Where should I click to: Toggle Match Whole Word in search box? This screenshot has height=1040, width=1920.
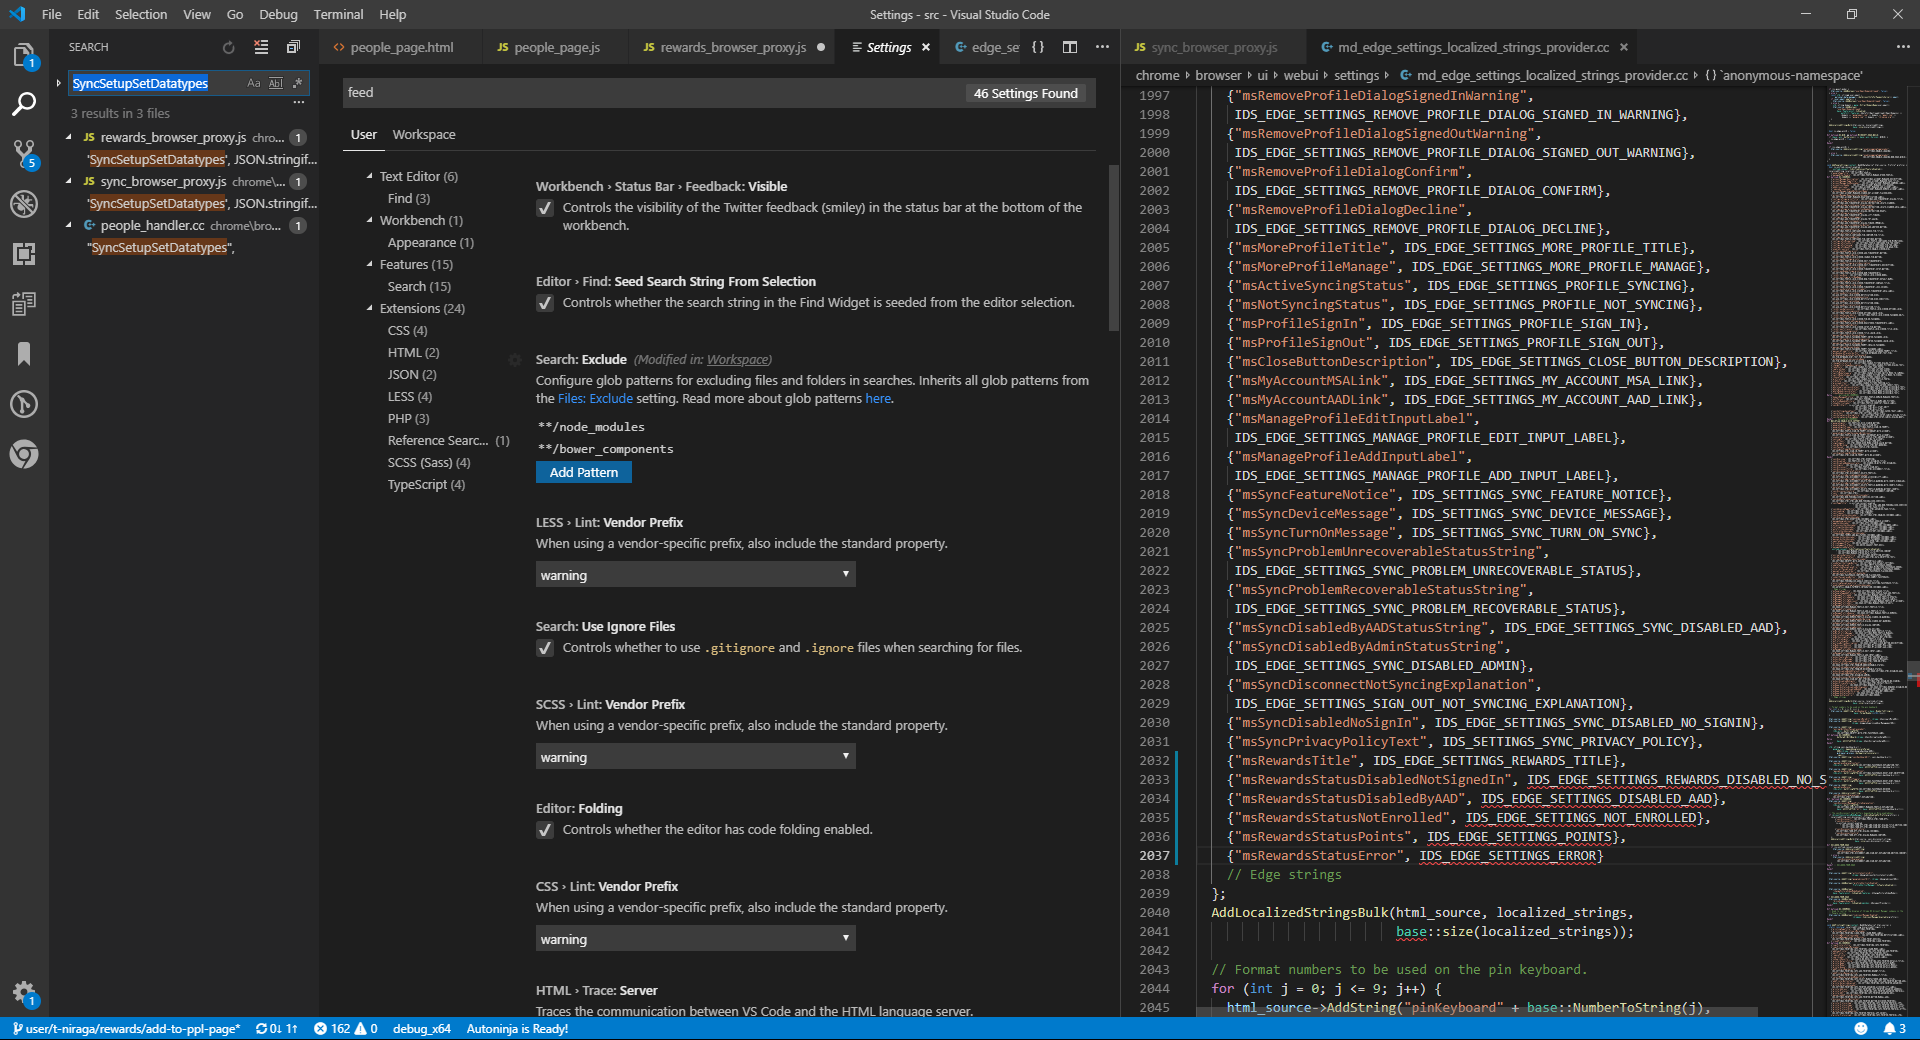tap(276, 83)
